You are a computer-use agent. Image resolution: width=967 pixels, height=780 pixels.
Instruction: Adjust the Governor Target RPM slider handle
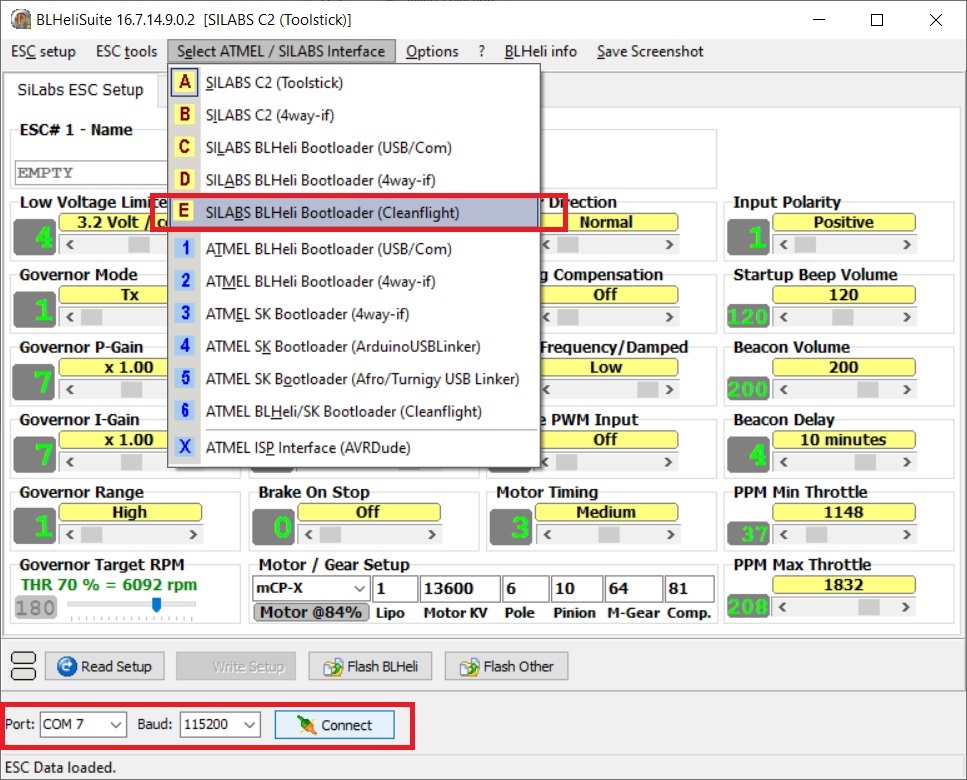[157, 605]
